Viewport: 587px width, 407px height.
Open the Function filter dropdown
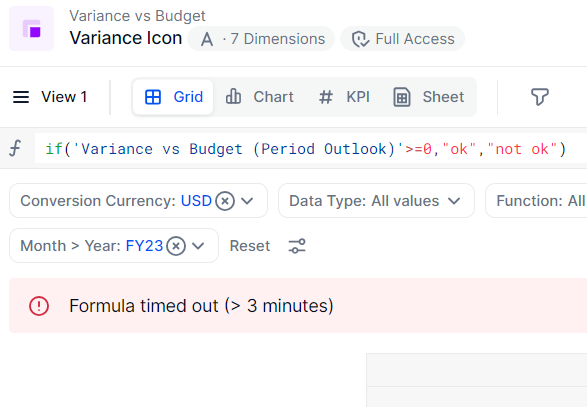536,201
